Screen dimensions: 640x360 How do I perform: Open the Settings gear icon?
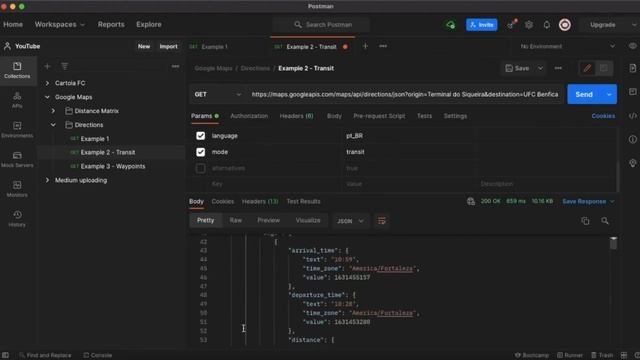(x=529, y=25)
